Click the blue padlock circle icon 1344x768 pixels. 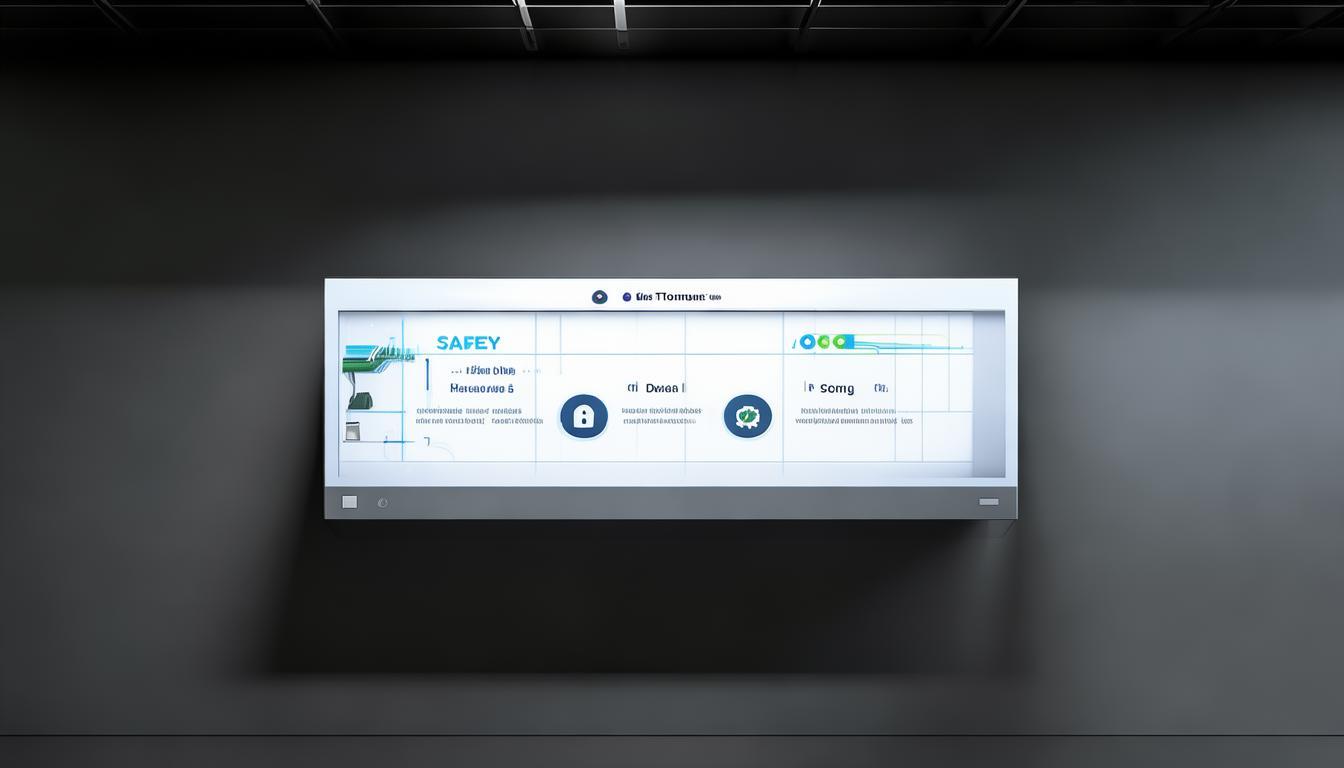click(x=584, y=416)
